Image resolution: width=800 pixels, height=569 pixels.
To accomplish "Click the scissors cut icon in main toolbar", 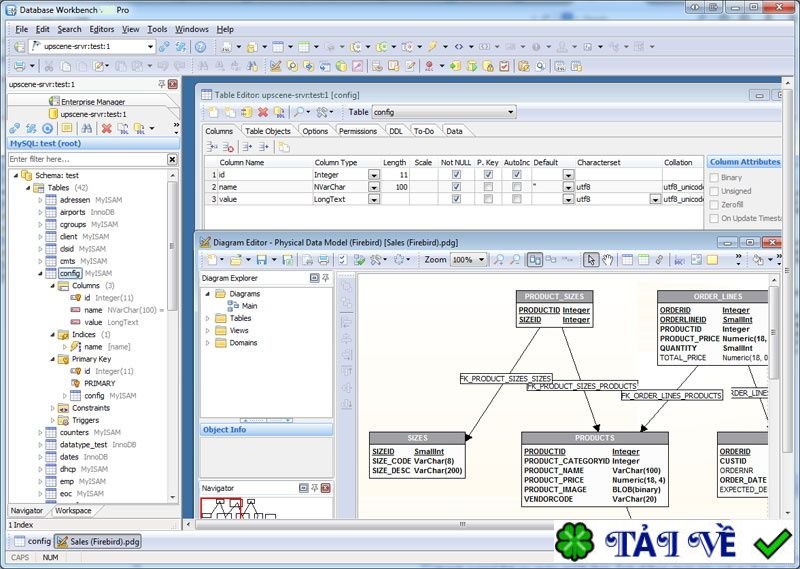I will [x=49, y=66].
